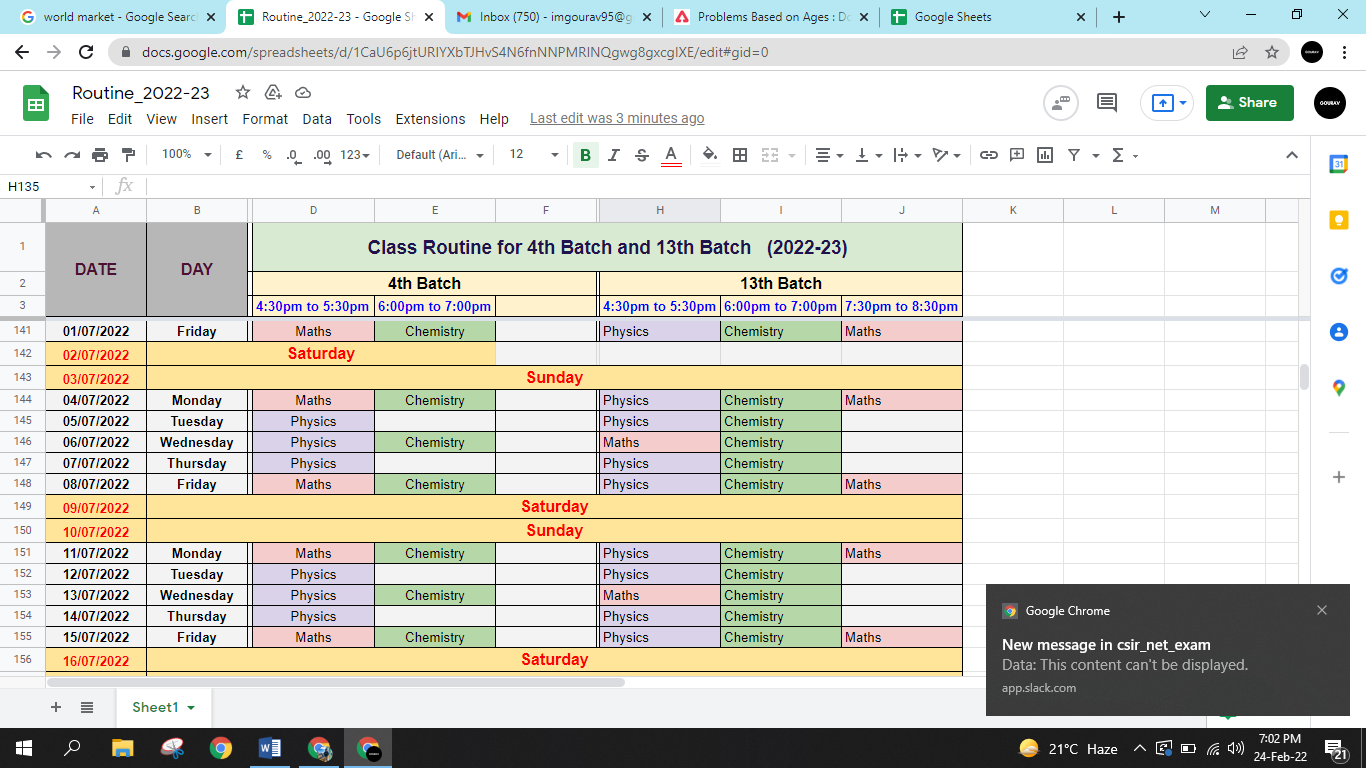Open the last edit history link

[x=617, y=118]
